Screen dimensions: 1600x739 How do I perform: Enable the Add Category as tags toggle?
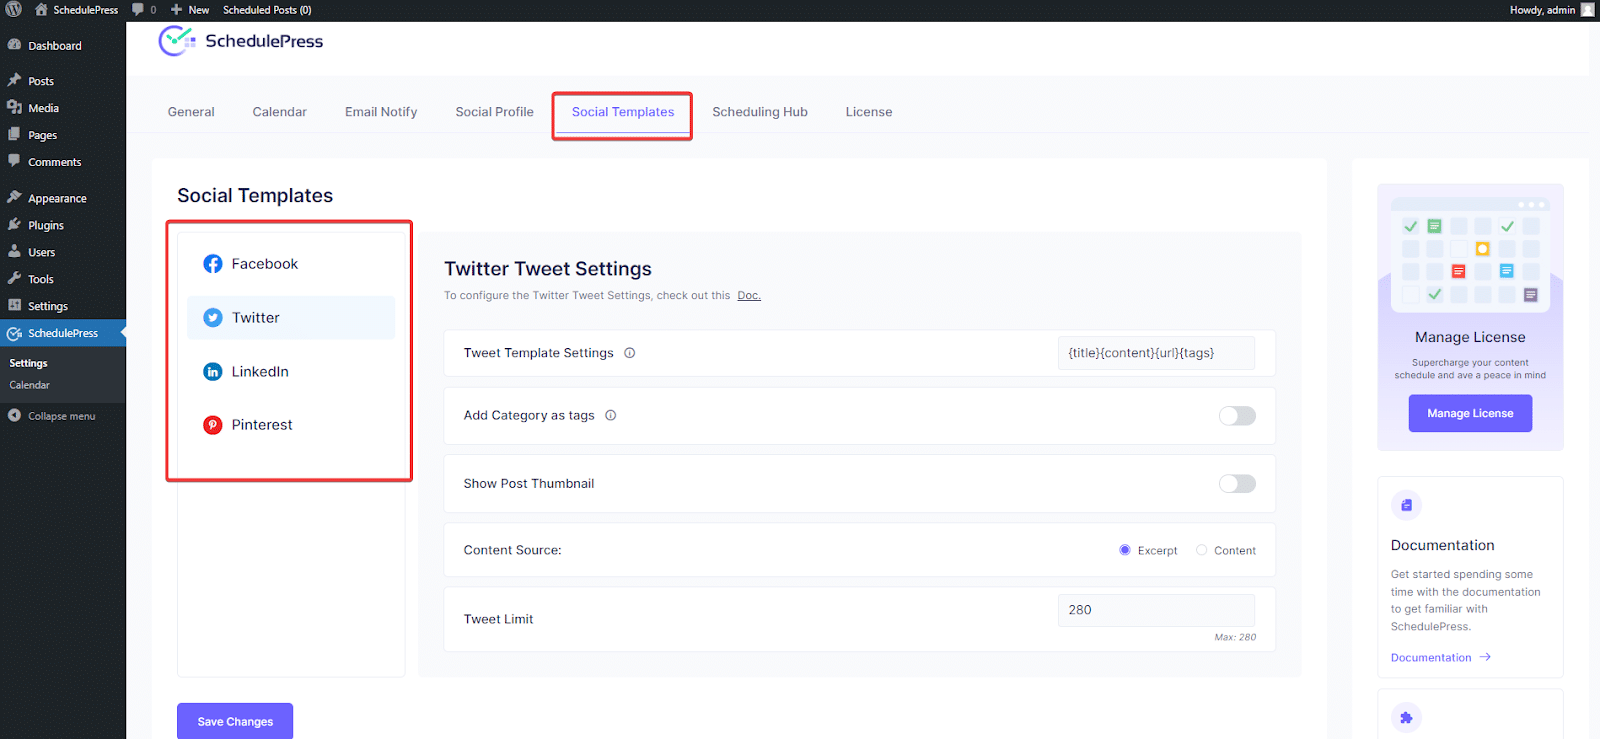click(1237, 416)
